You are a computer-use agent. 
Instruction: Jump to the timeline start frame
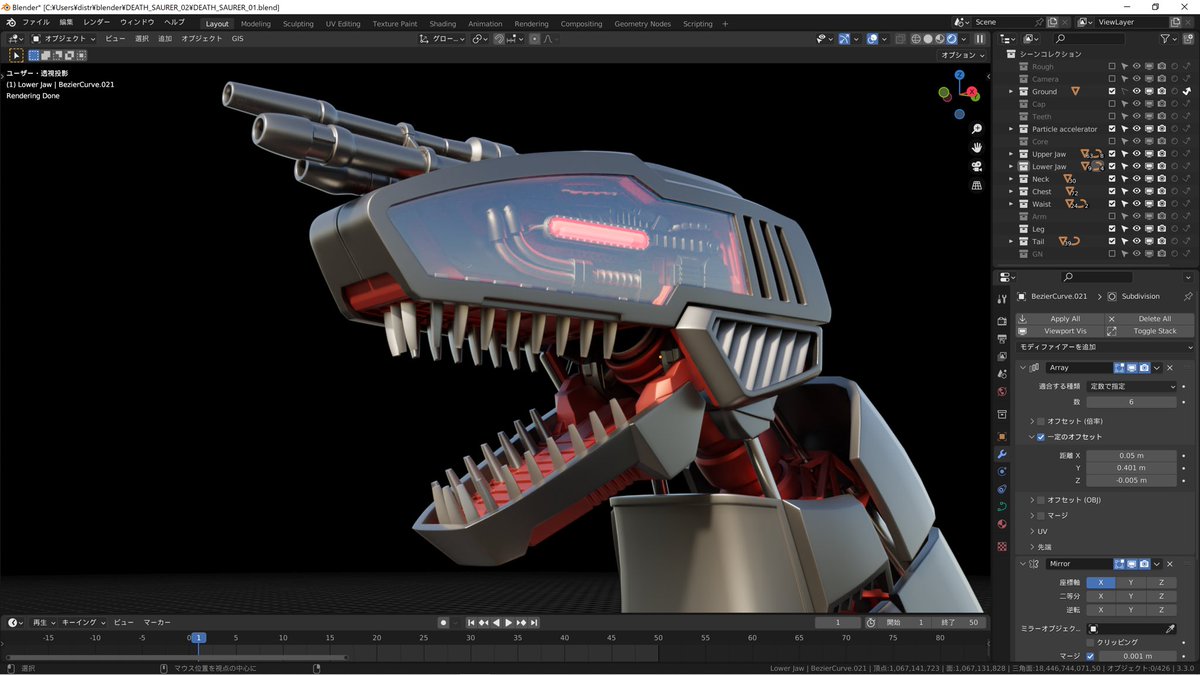point(472,622)
